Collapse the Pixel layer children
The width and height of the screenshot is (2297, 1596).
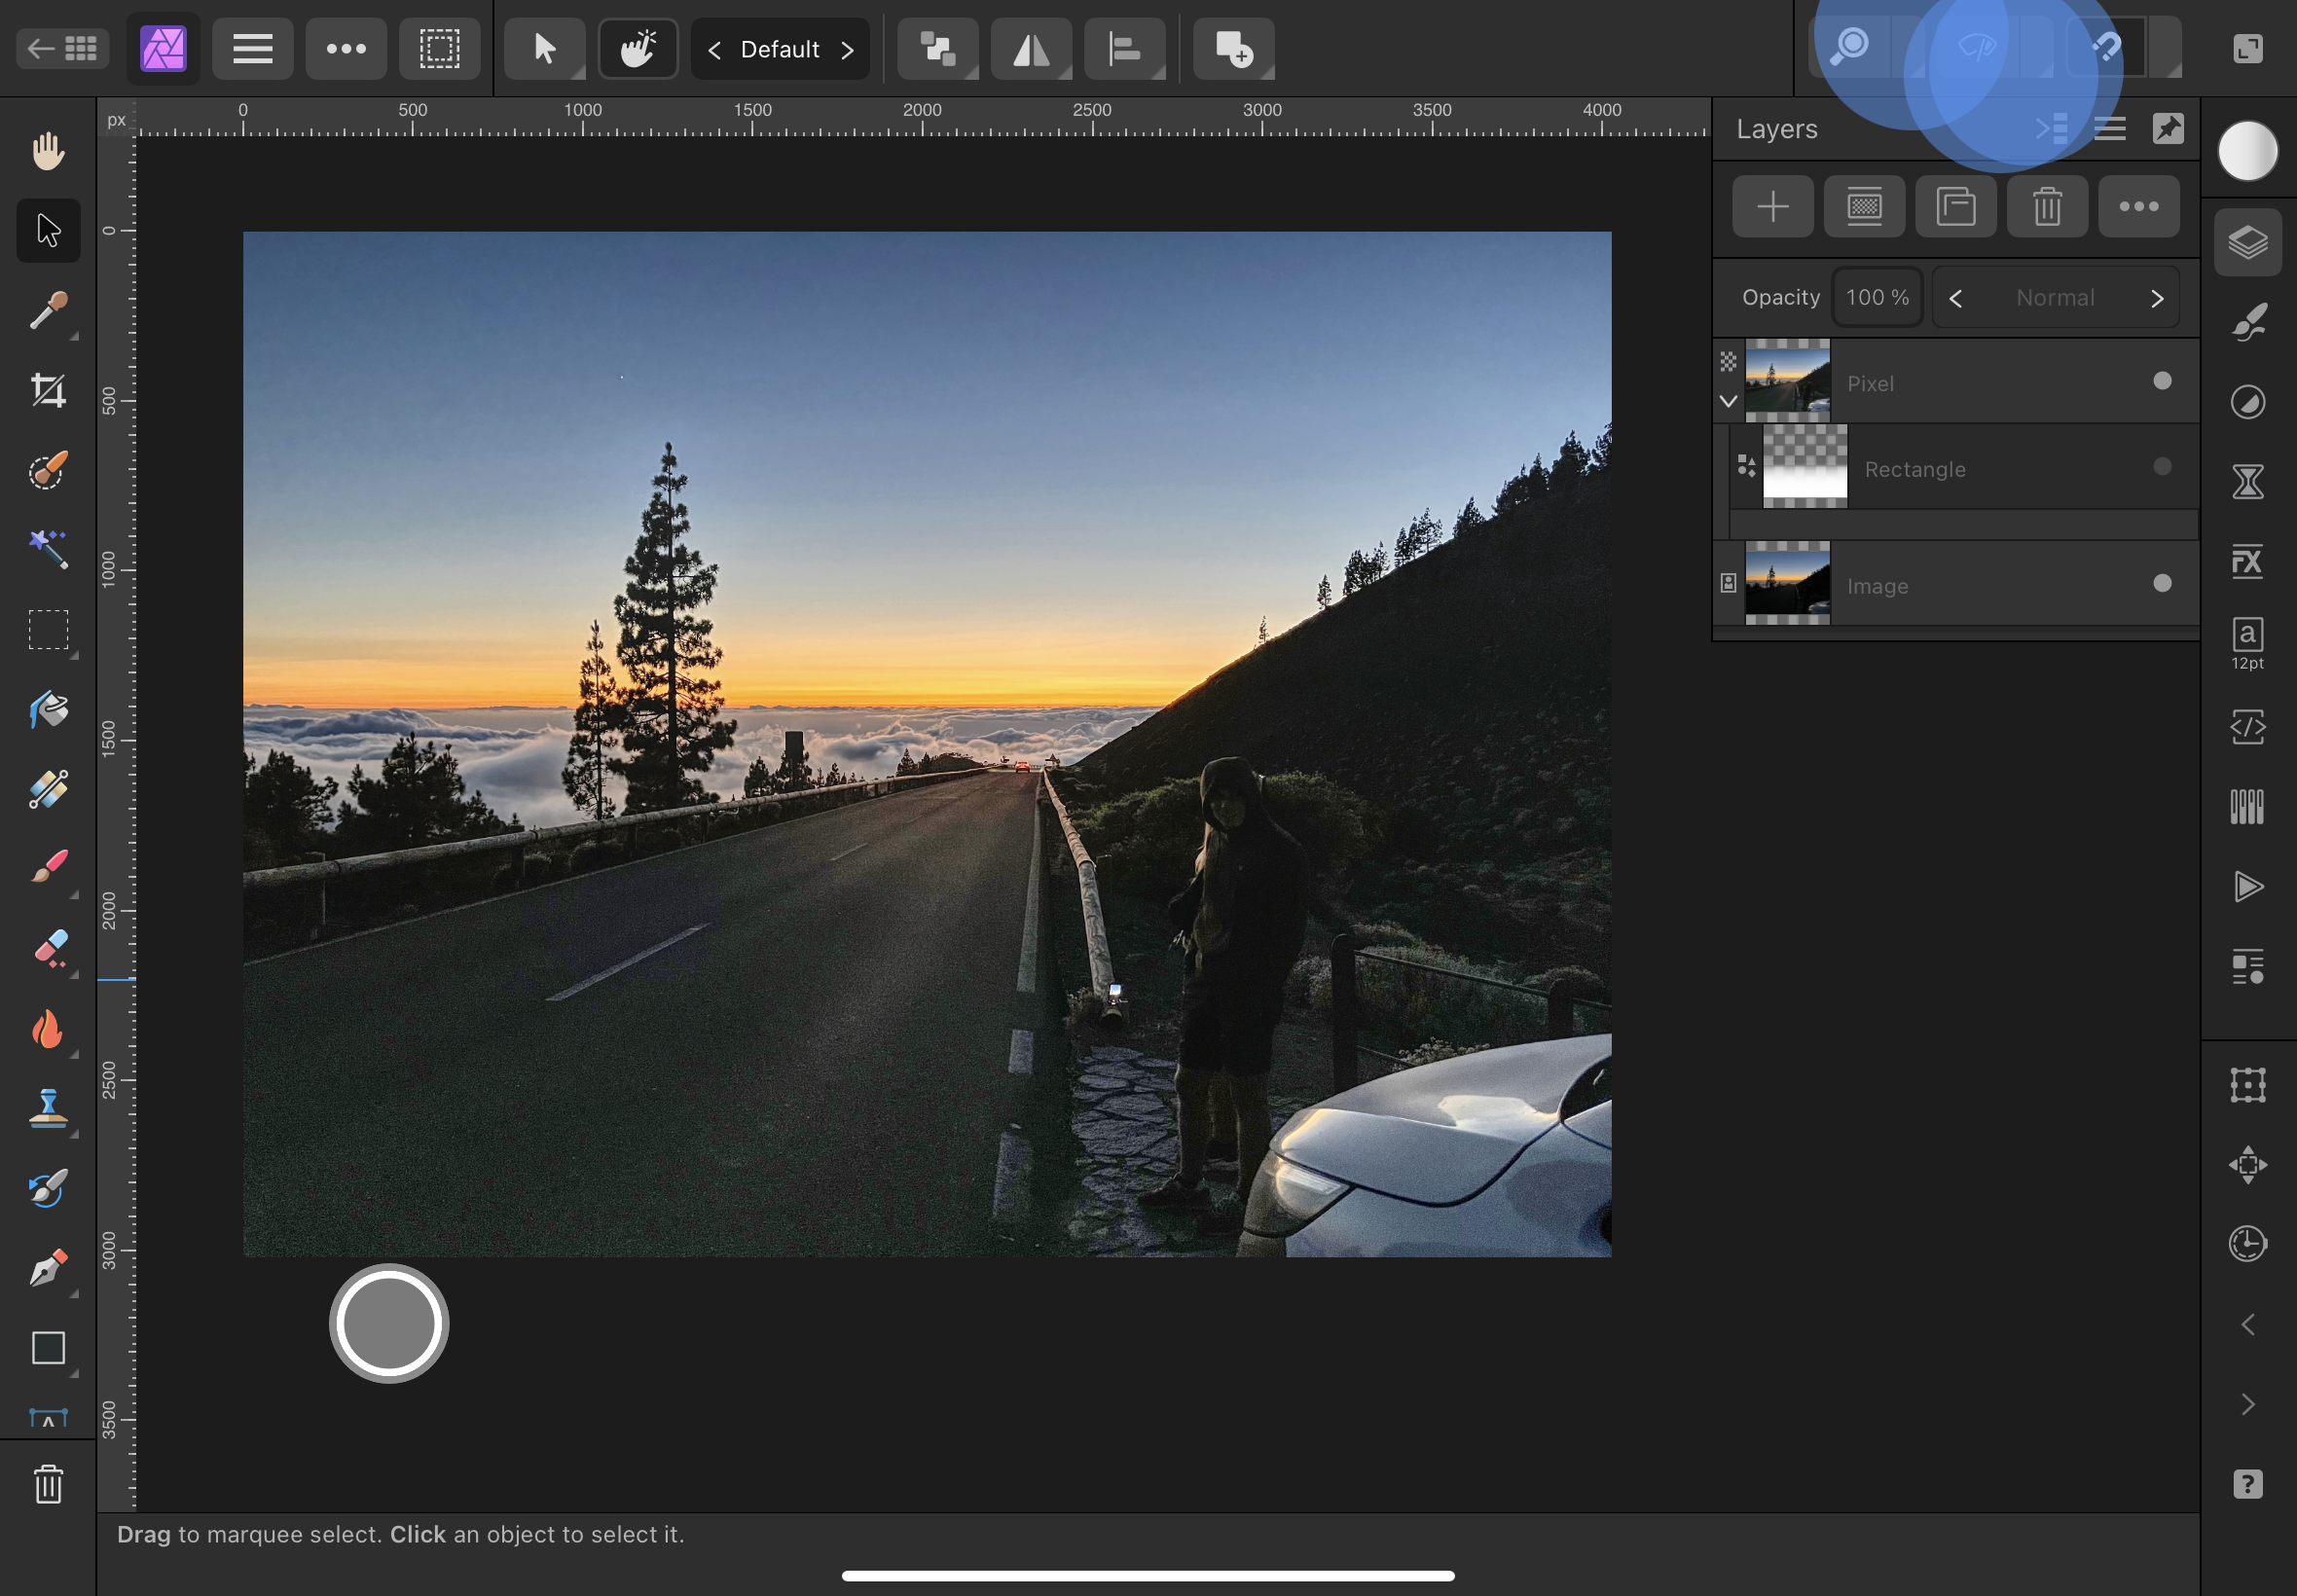coord(1728,401)
